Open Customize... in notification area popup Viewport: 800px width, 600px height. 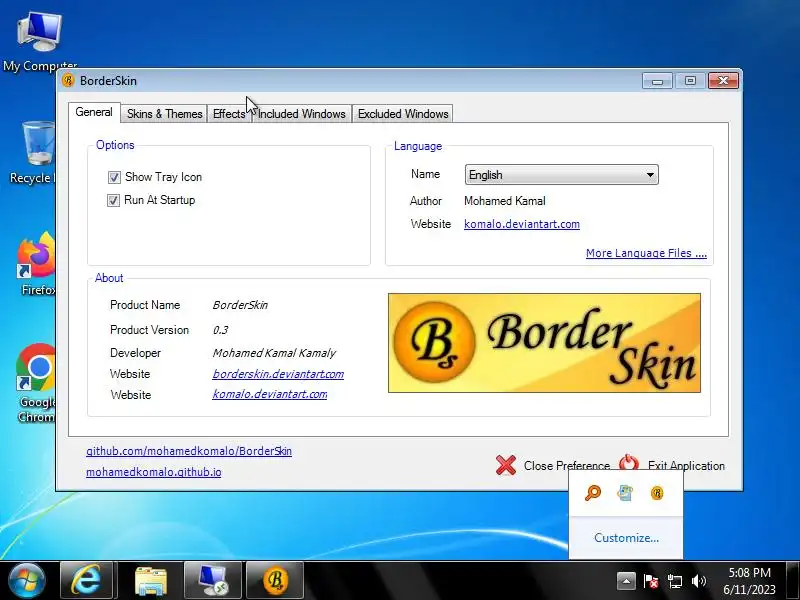point(626,538)
